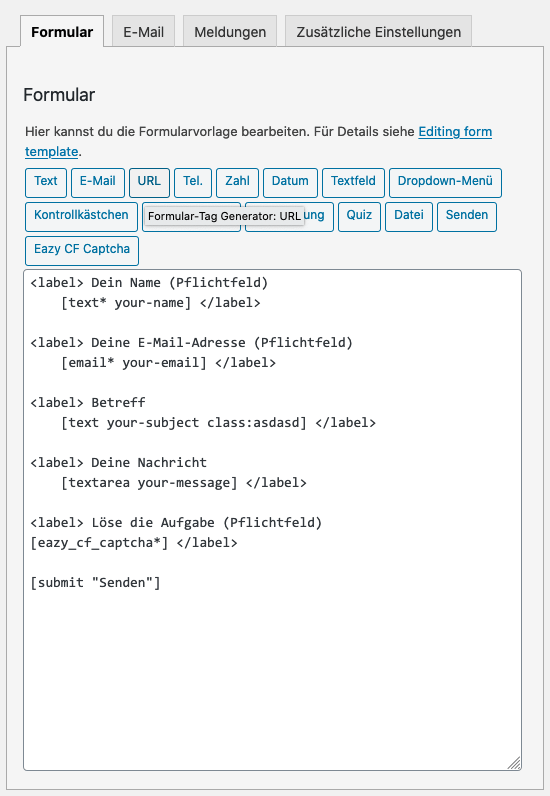Insert a Kontrollkästchen tag
This screenshot has width=550, height=796.
[x=81, y=216]
